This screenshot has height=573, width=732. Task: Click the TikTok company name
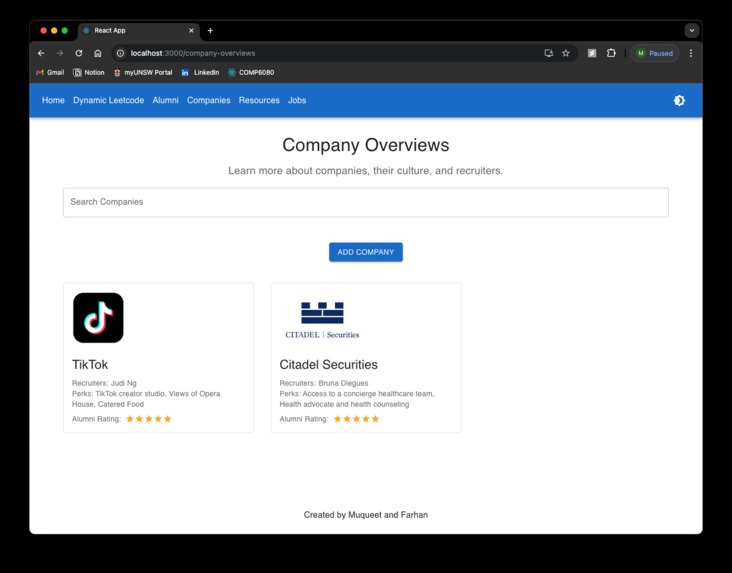[x=90, y=365]
